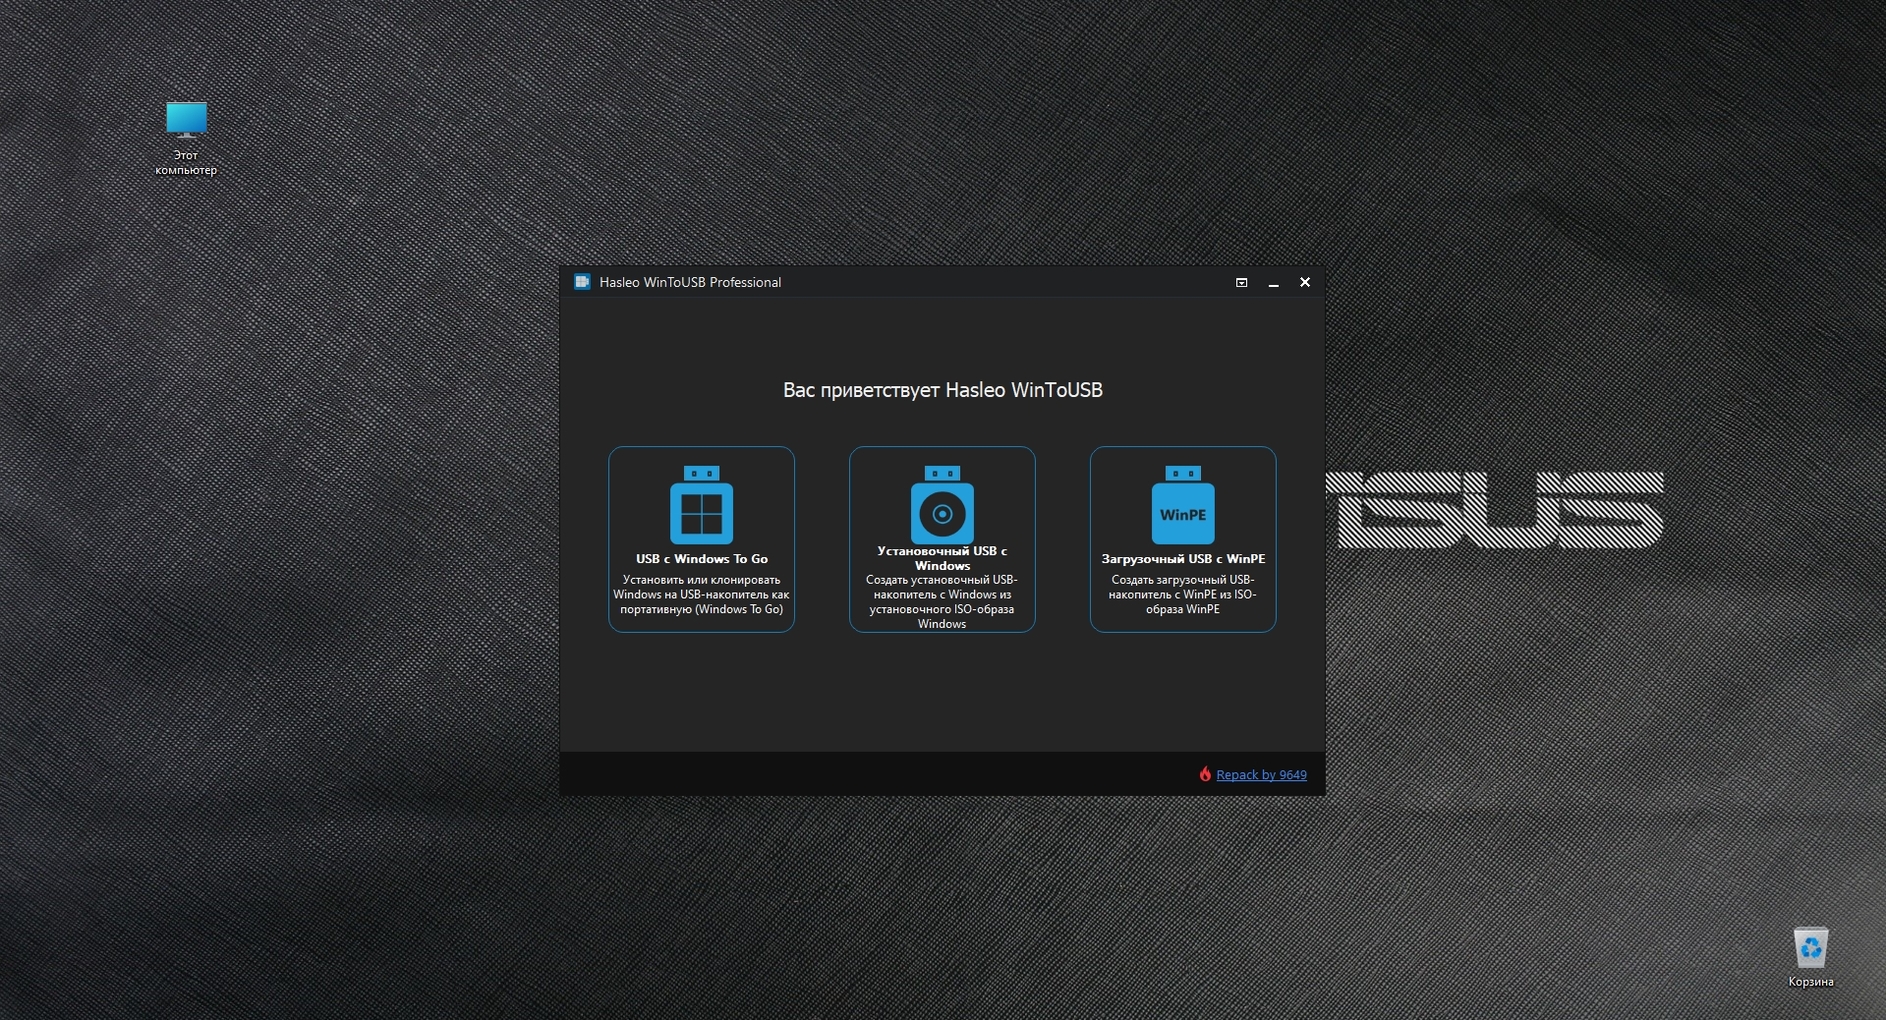Click the установочного ISO-образа Windows description

pyautogui.click(x=942, y=601)
